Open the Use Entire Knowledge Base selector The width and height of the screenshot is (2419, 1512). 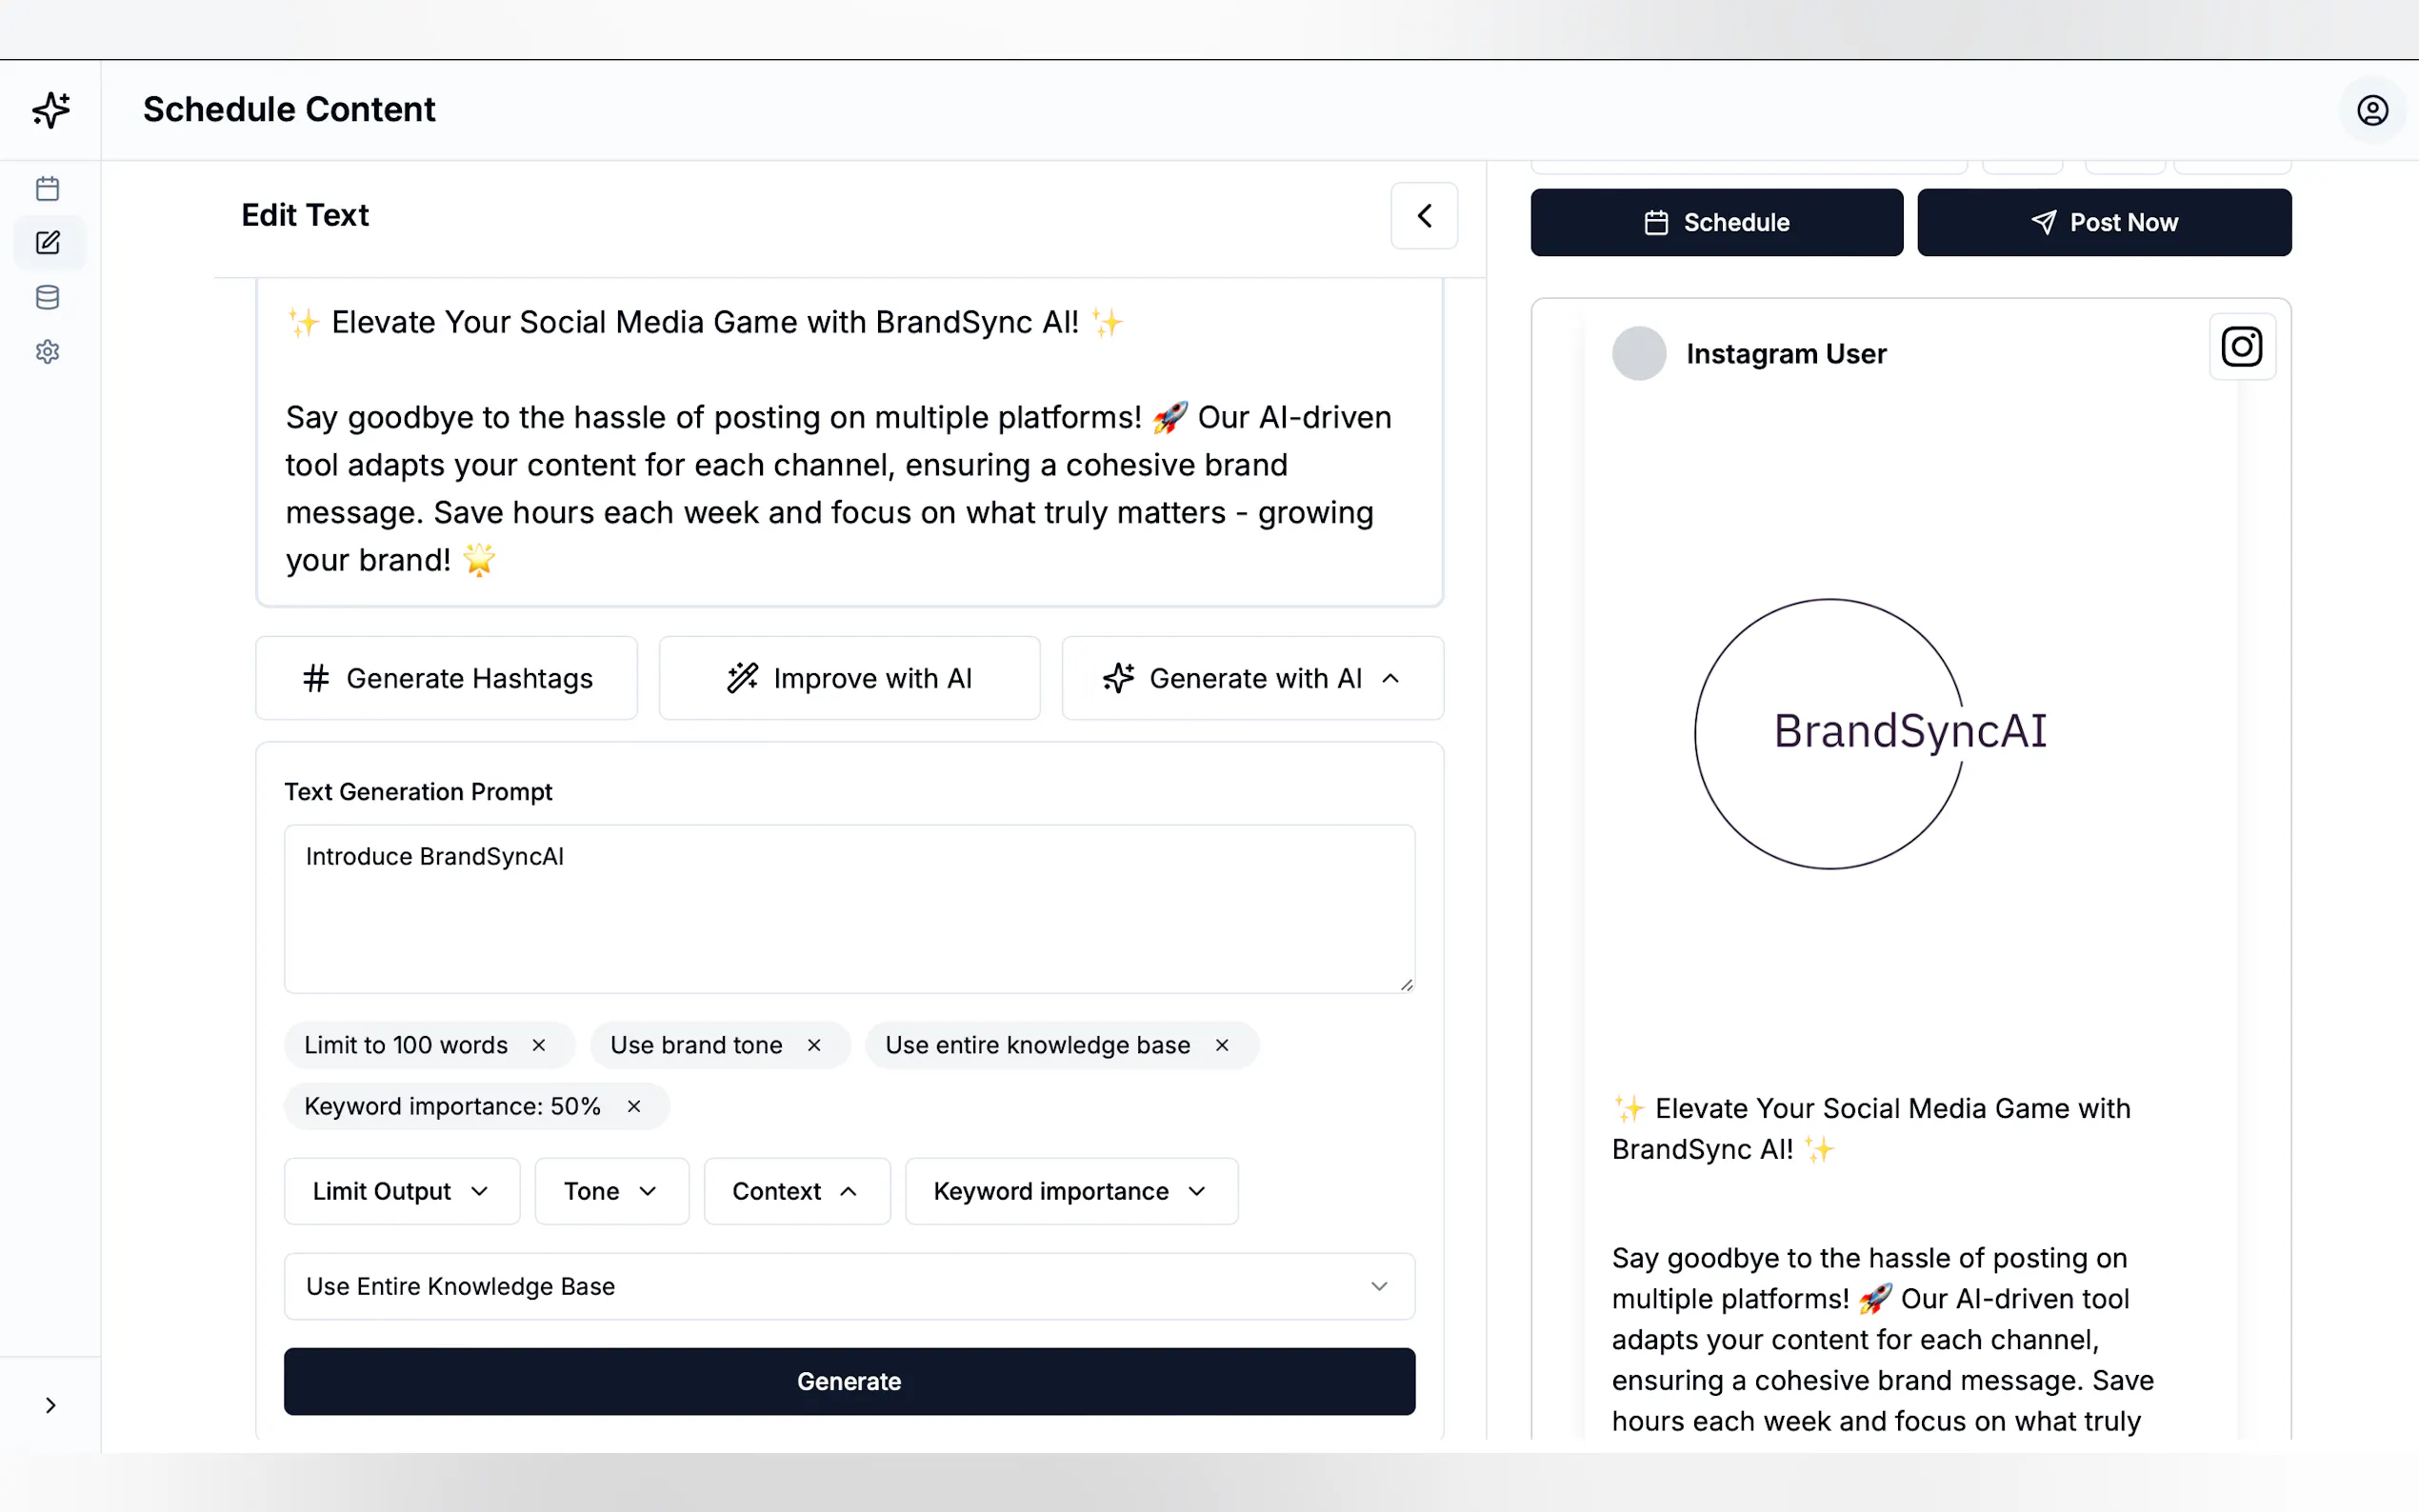coord(848,1286)
